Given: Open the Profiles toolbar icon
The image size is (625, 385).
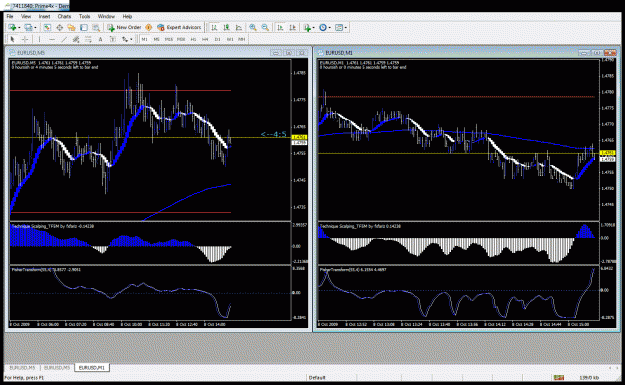Looking at the screenshot, I should [x=28, y=28].
